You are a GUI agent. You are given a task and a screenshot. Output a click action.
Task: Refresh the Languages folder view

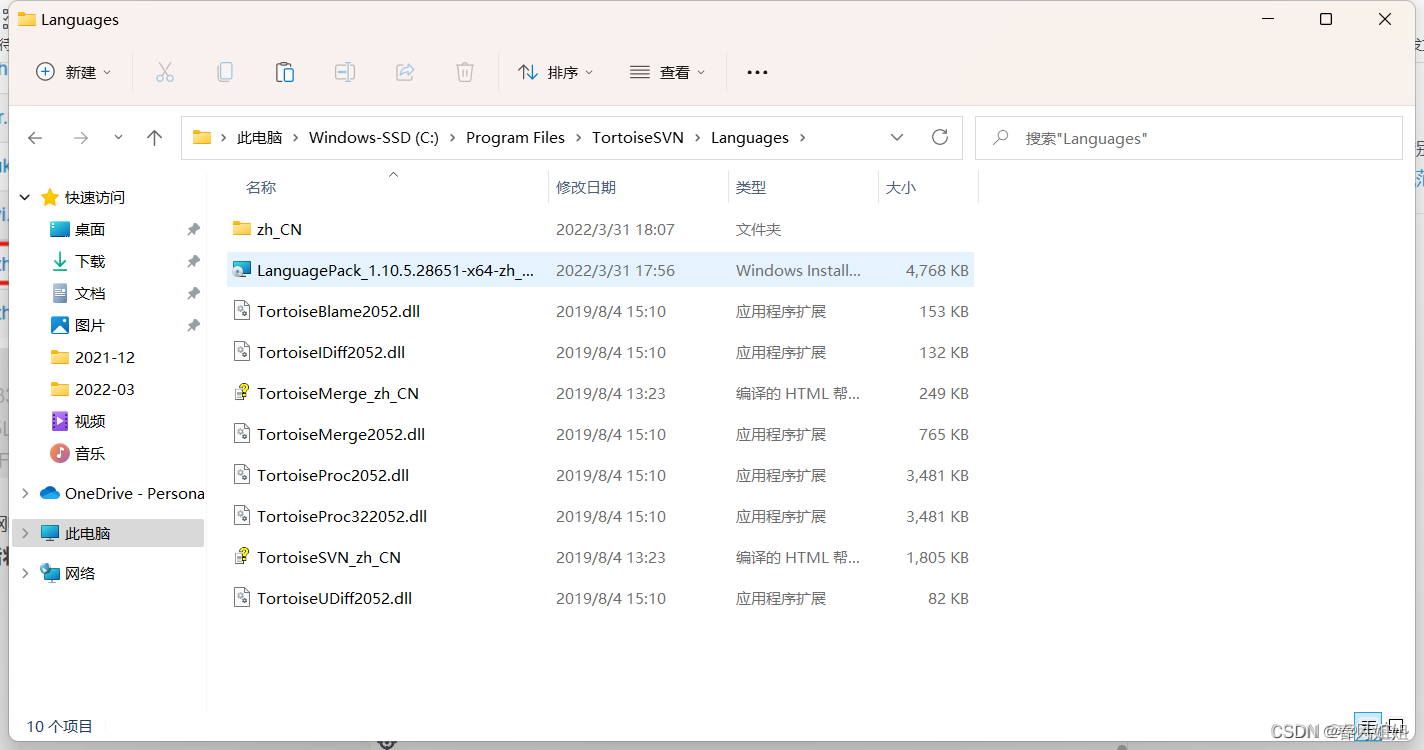click(x=939, y=137)
